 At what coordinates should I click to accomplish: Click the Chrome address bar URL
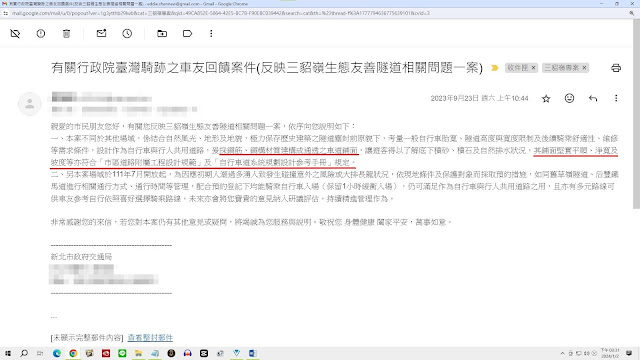220,13
